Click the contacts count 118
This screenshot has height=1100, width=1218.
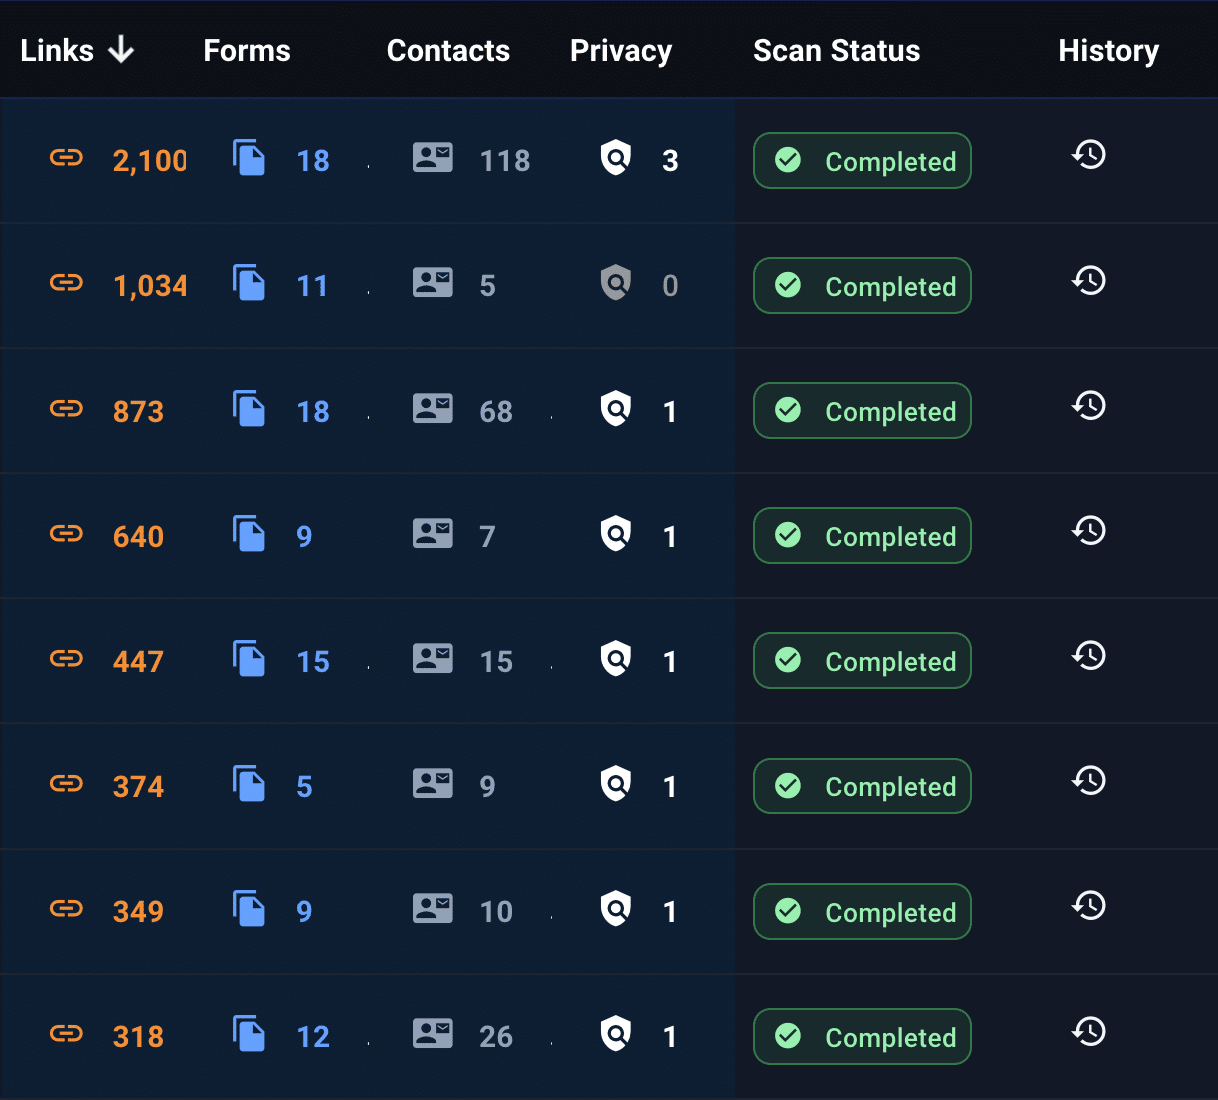tap(505, 161)
